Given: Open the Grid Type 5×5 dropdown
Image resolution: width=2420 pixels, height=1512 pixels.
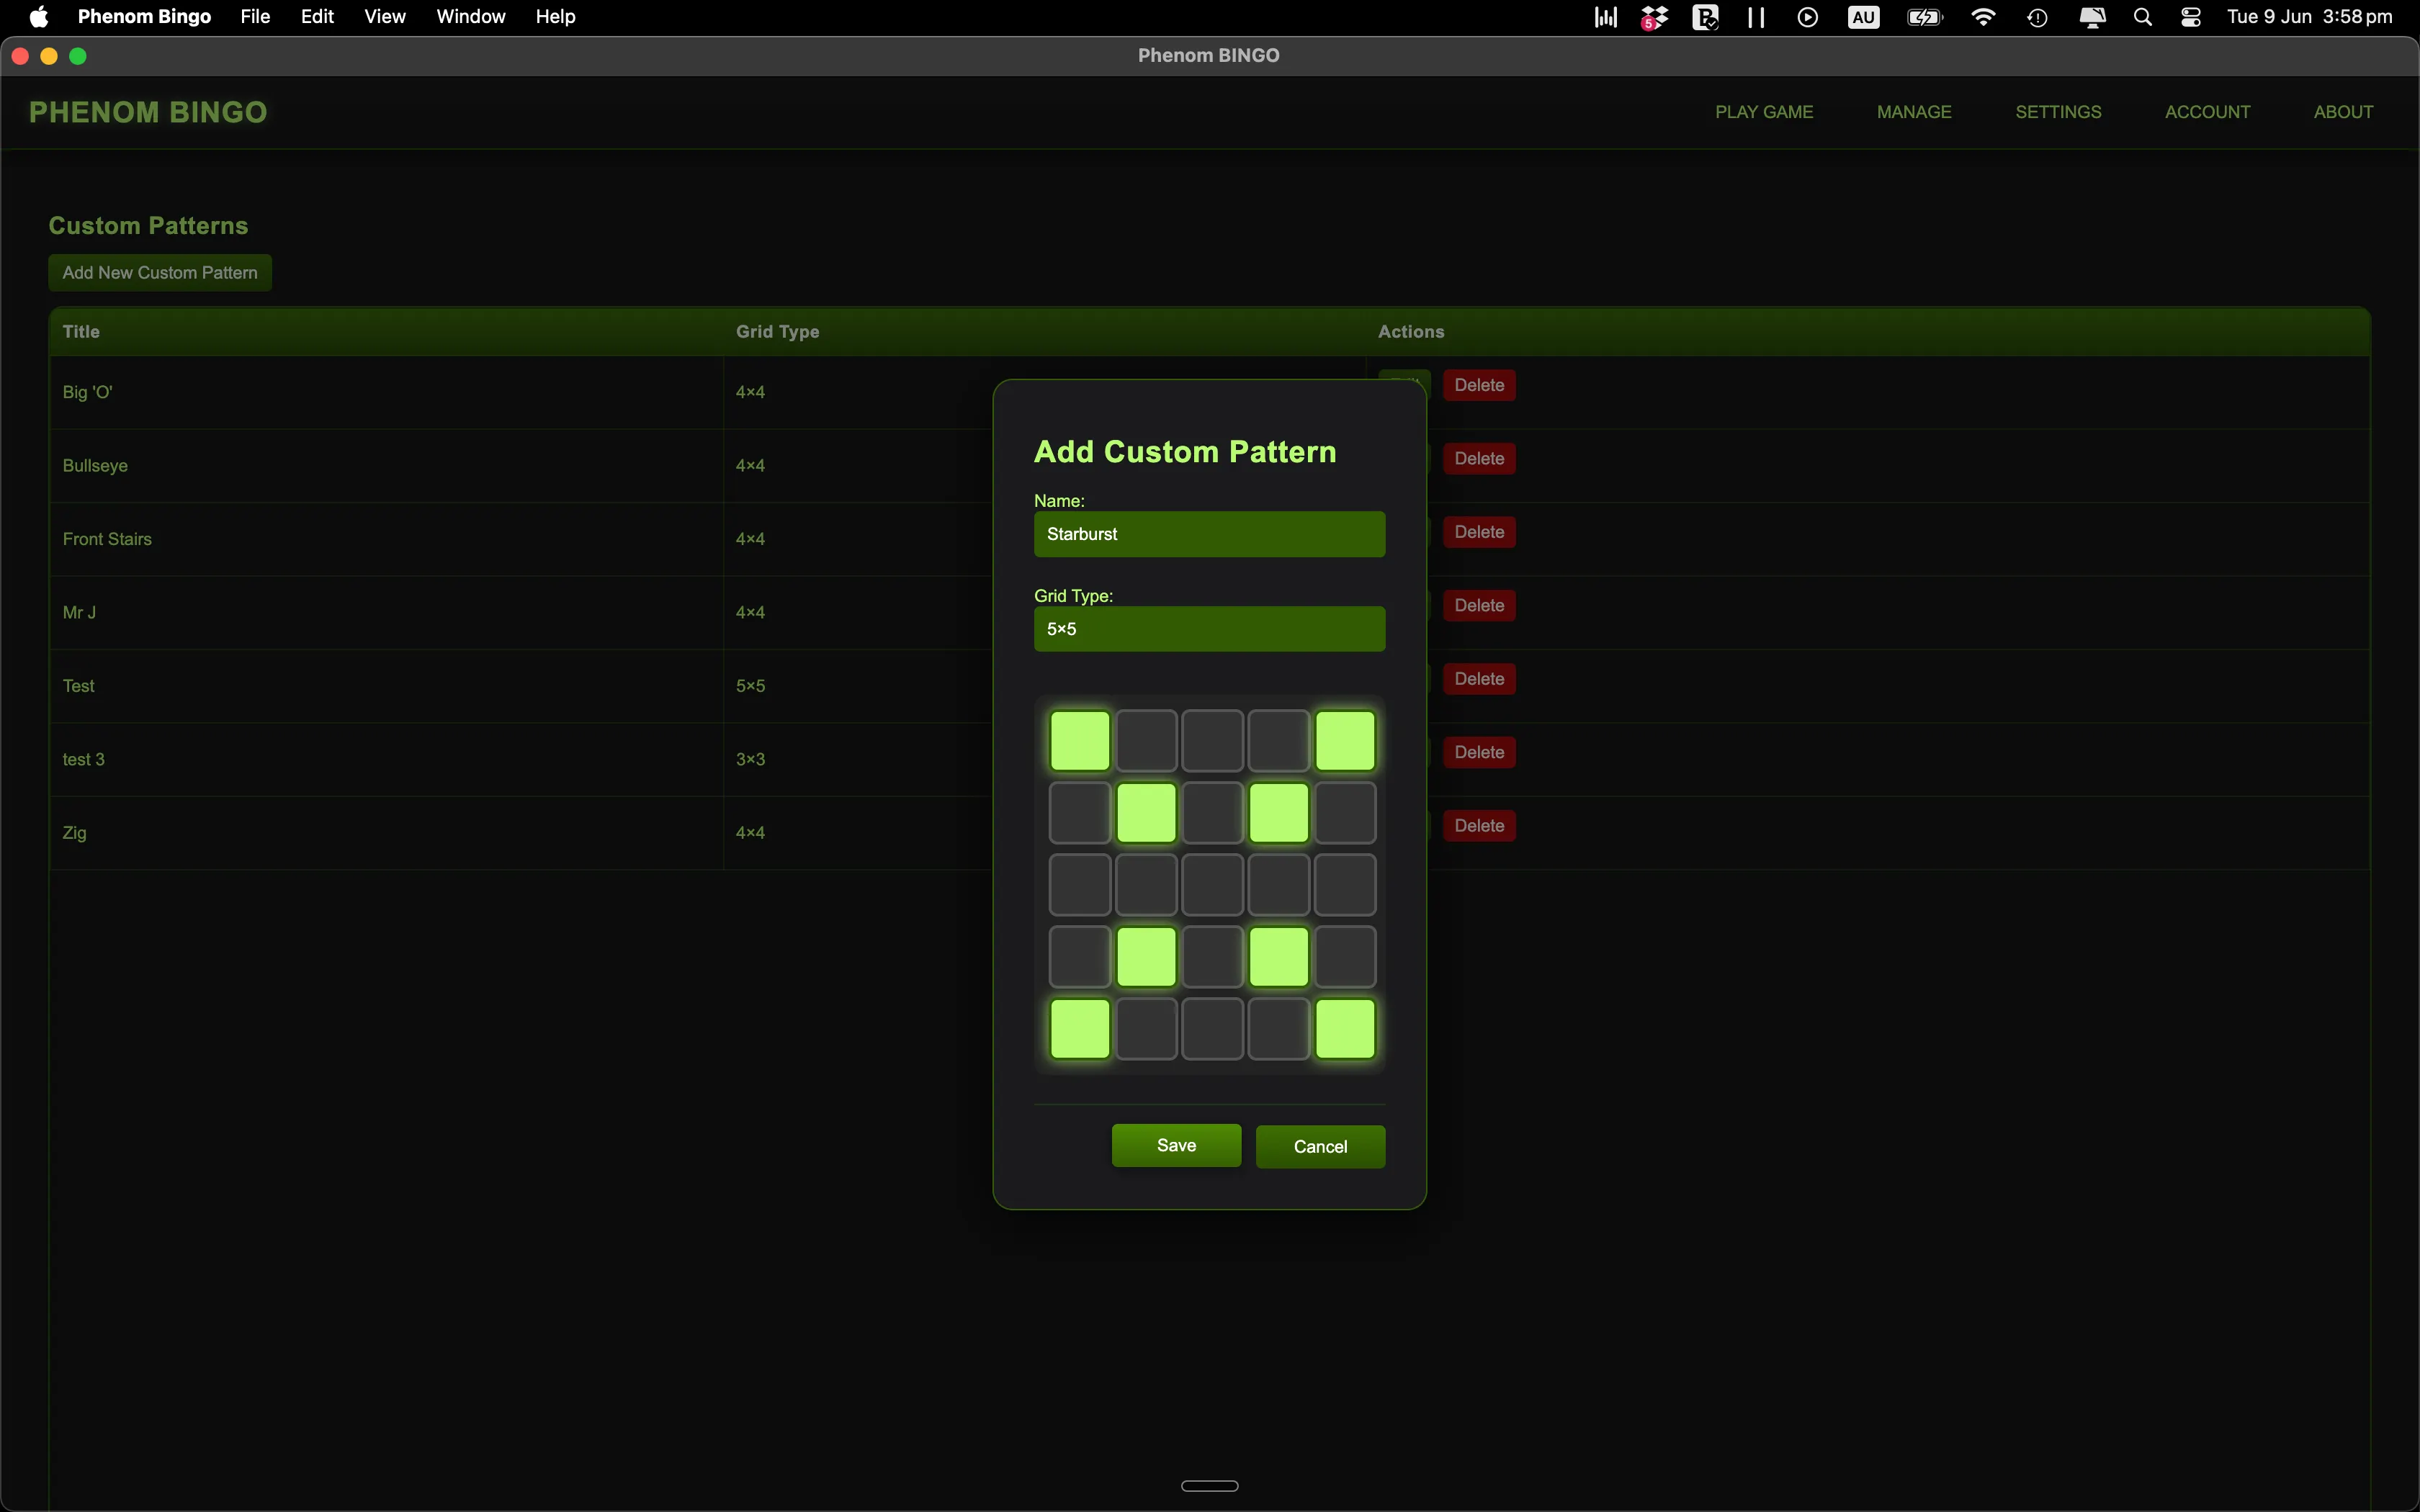Looking at the screenshot, I should [1209, 629].
